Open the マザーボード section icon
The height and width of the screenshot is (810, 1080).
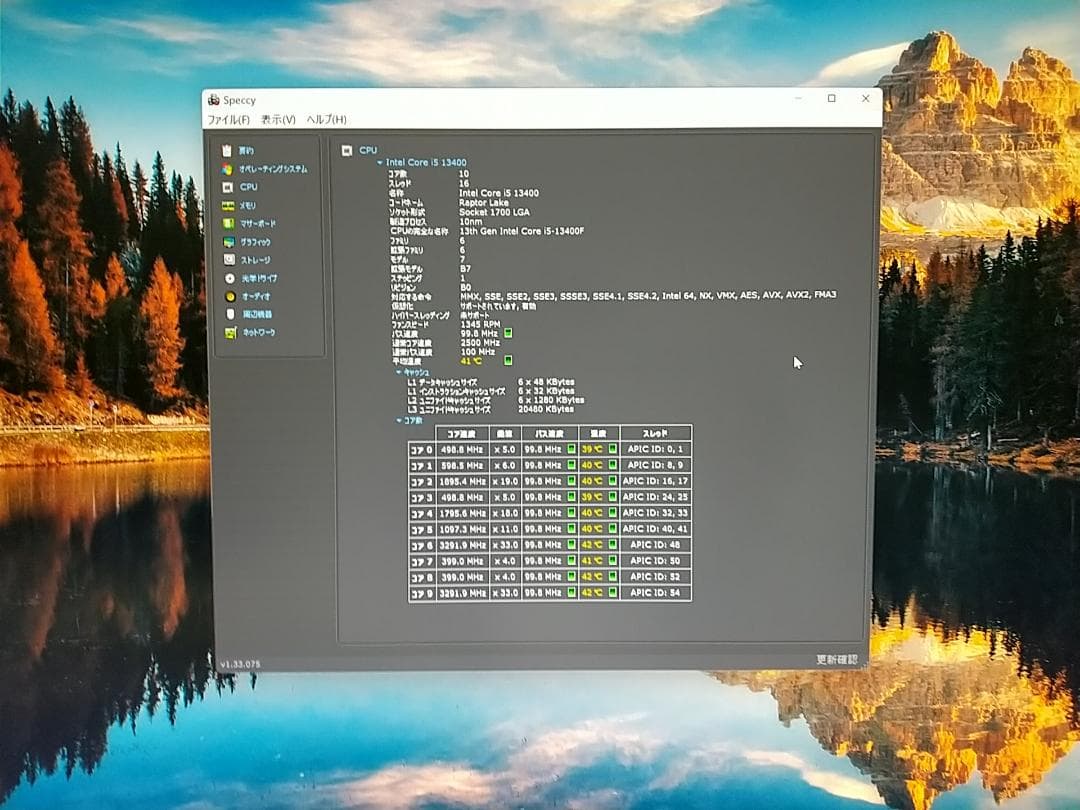(227, 223)
